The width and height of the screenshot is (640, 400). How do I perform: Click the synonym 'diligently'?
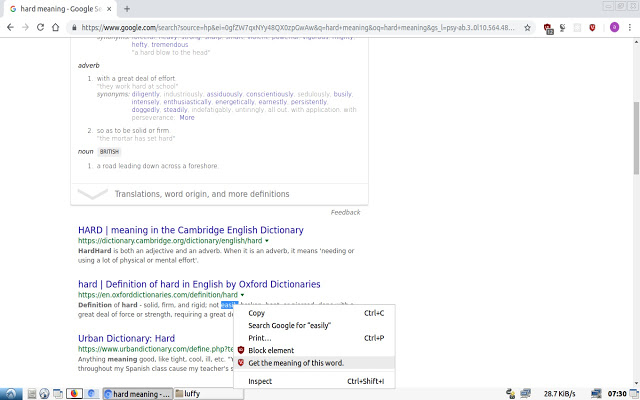coord(146,94)
